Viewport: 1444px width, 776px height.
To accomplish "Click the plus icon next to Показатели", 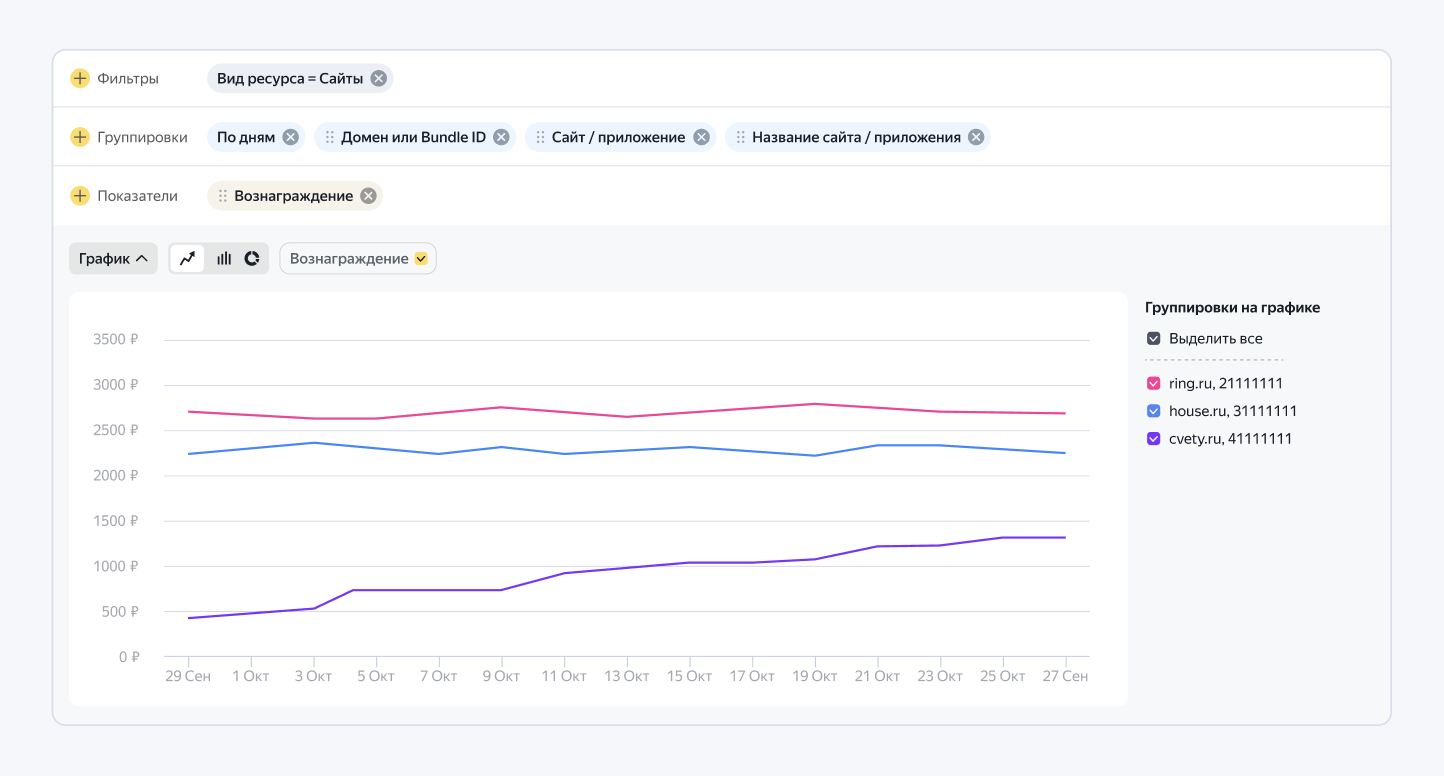I will pos(80,196).
